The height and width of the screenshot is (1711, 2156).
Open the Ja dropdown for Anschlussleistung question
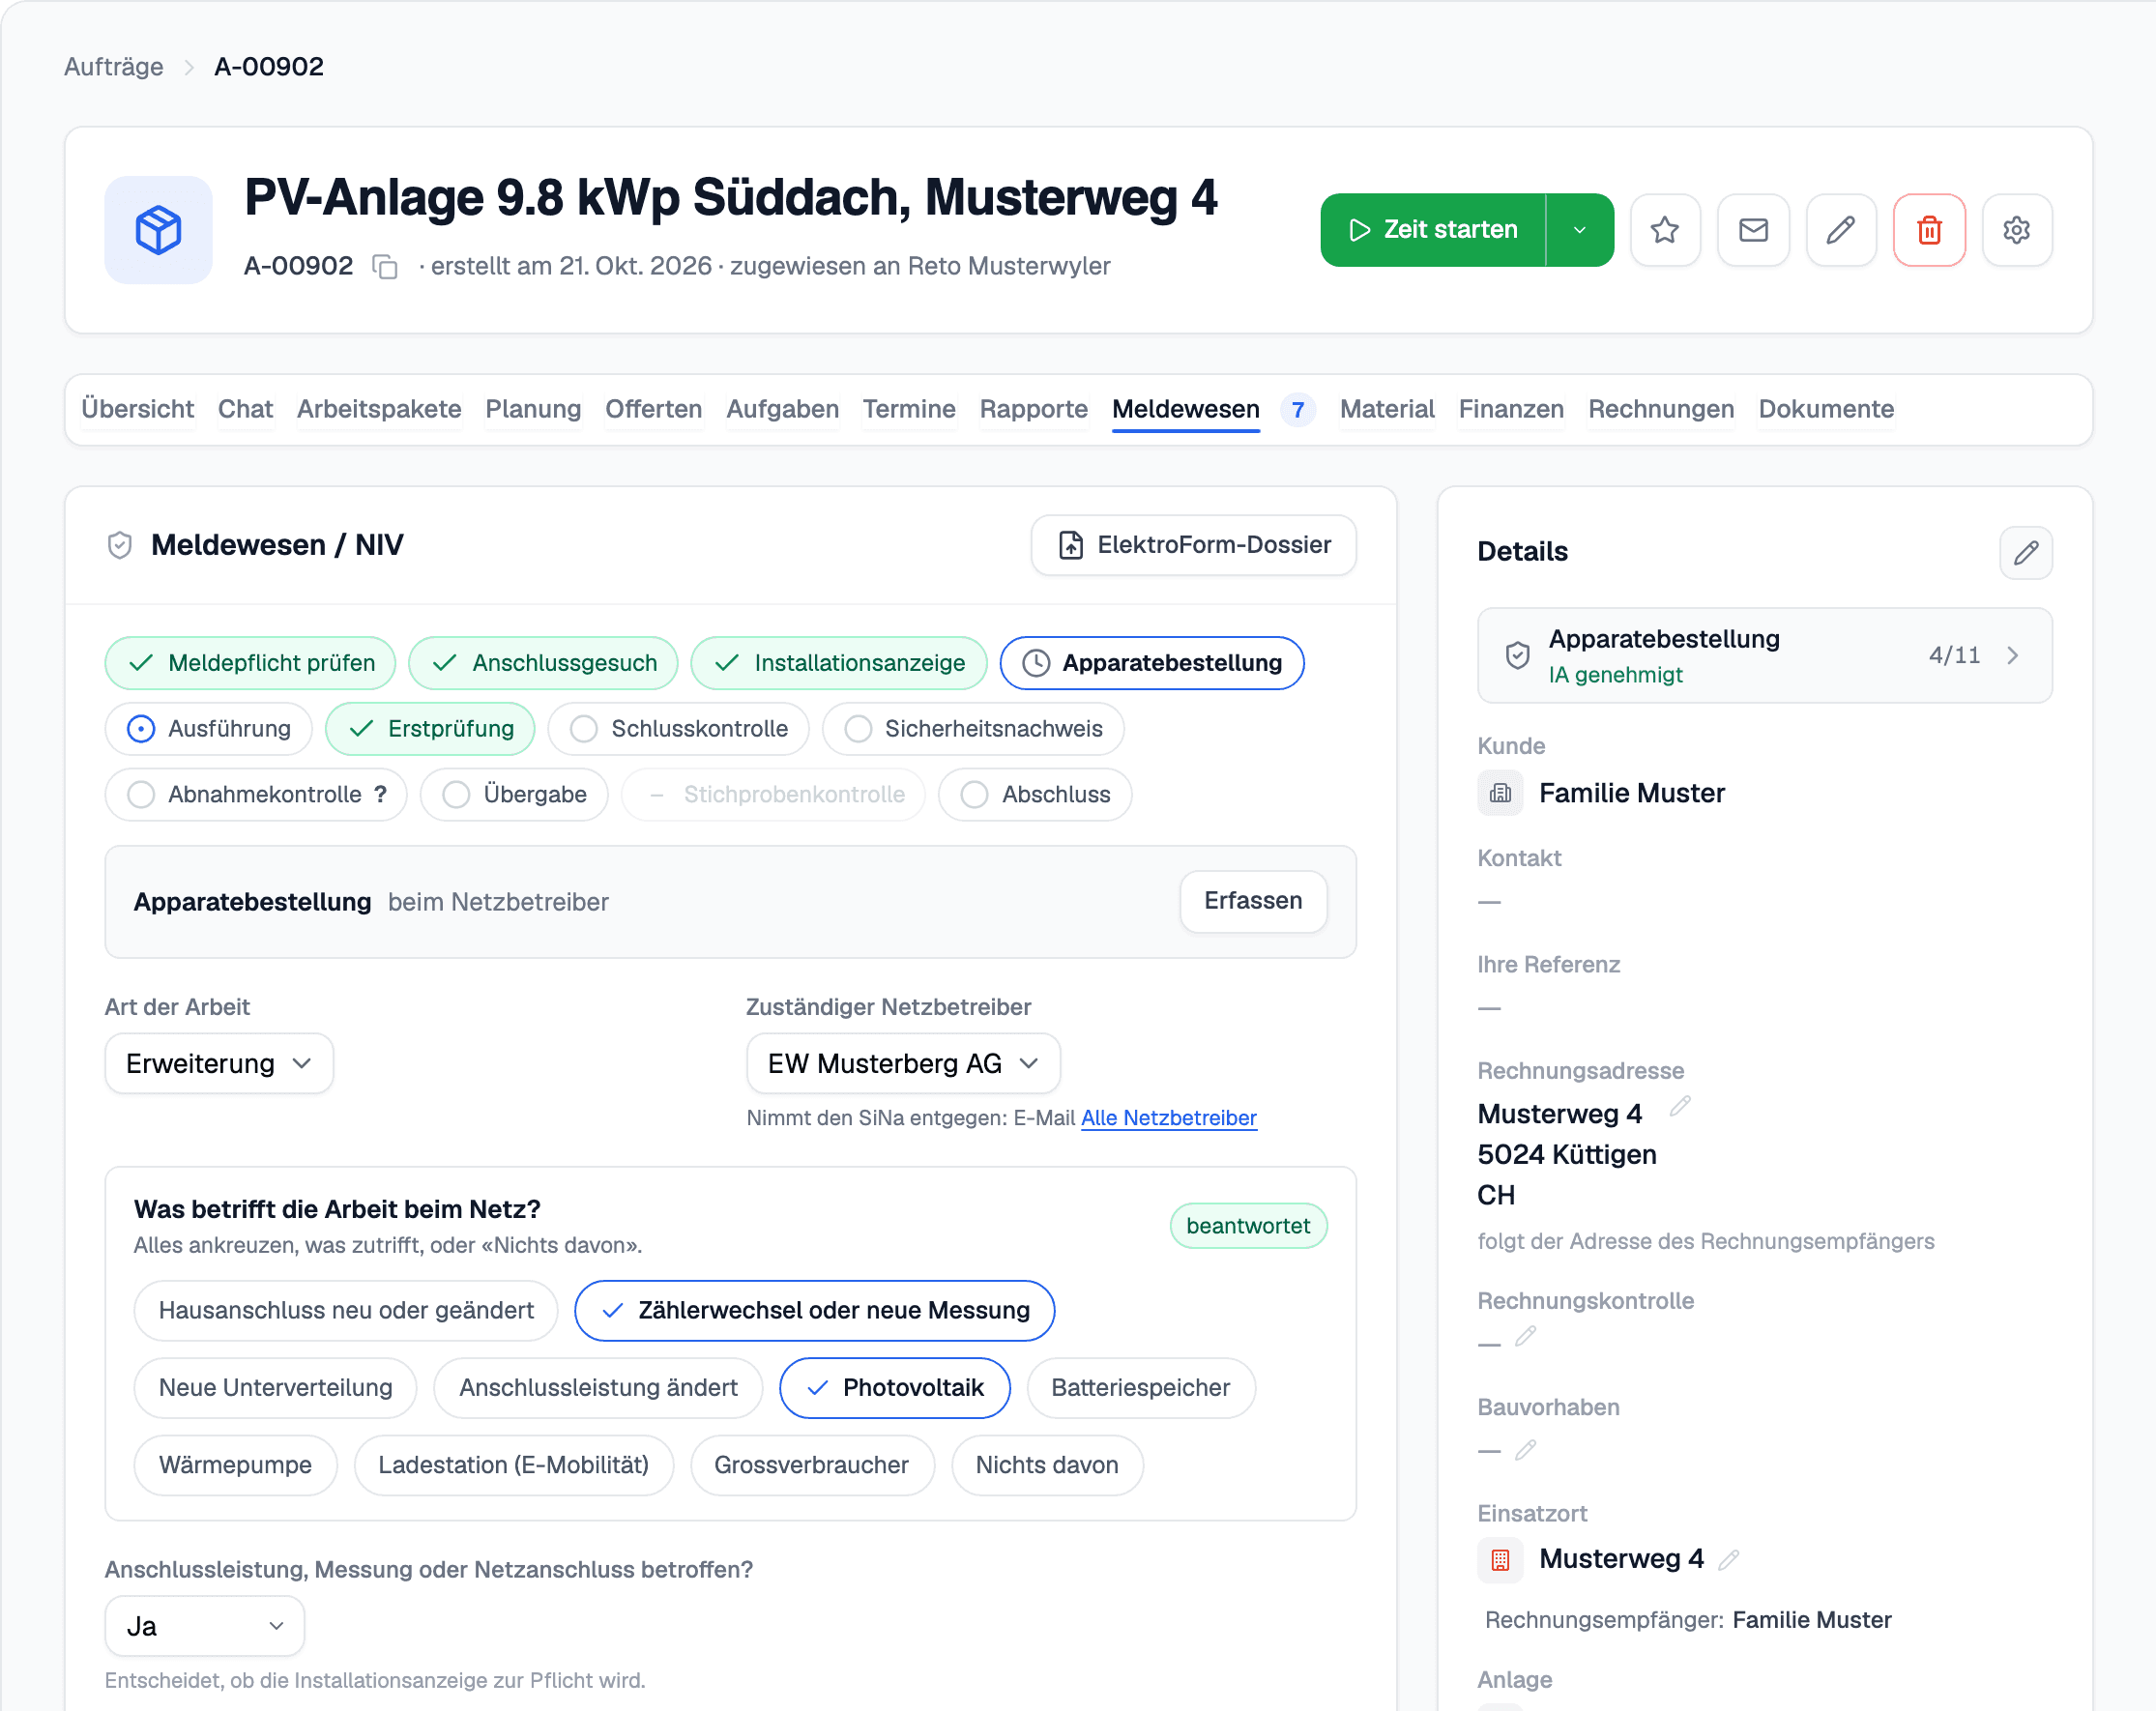click(204, 1626)
